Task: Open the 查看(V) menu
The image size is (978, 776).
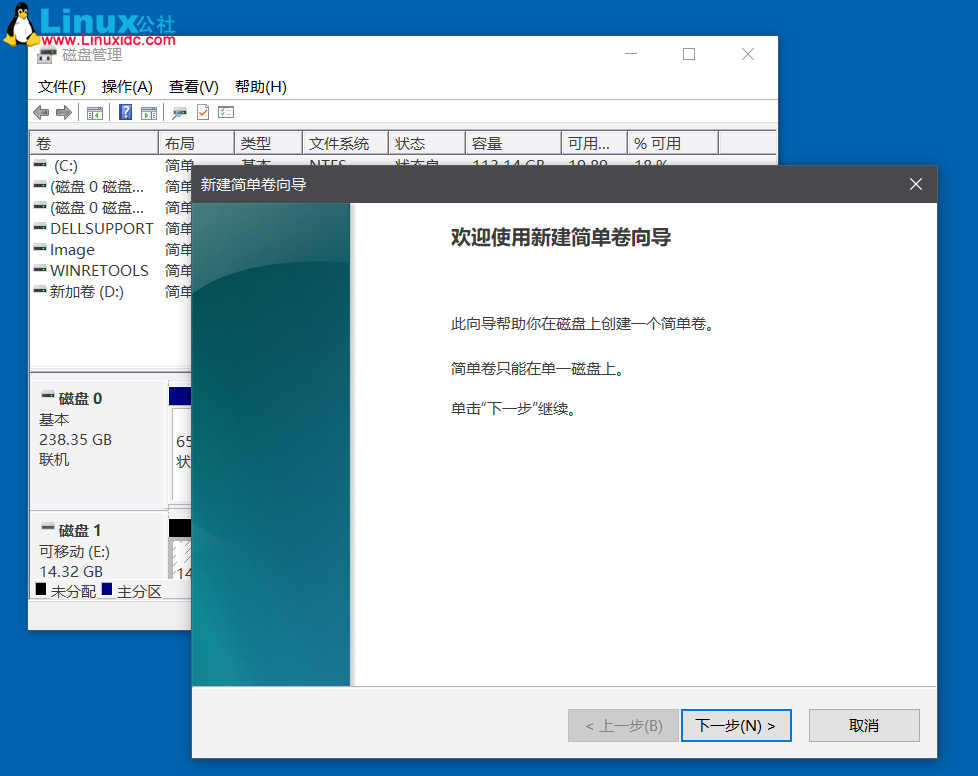Action: tap(193, 87)
